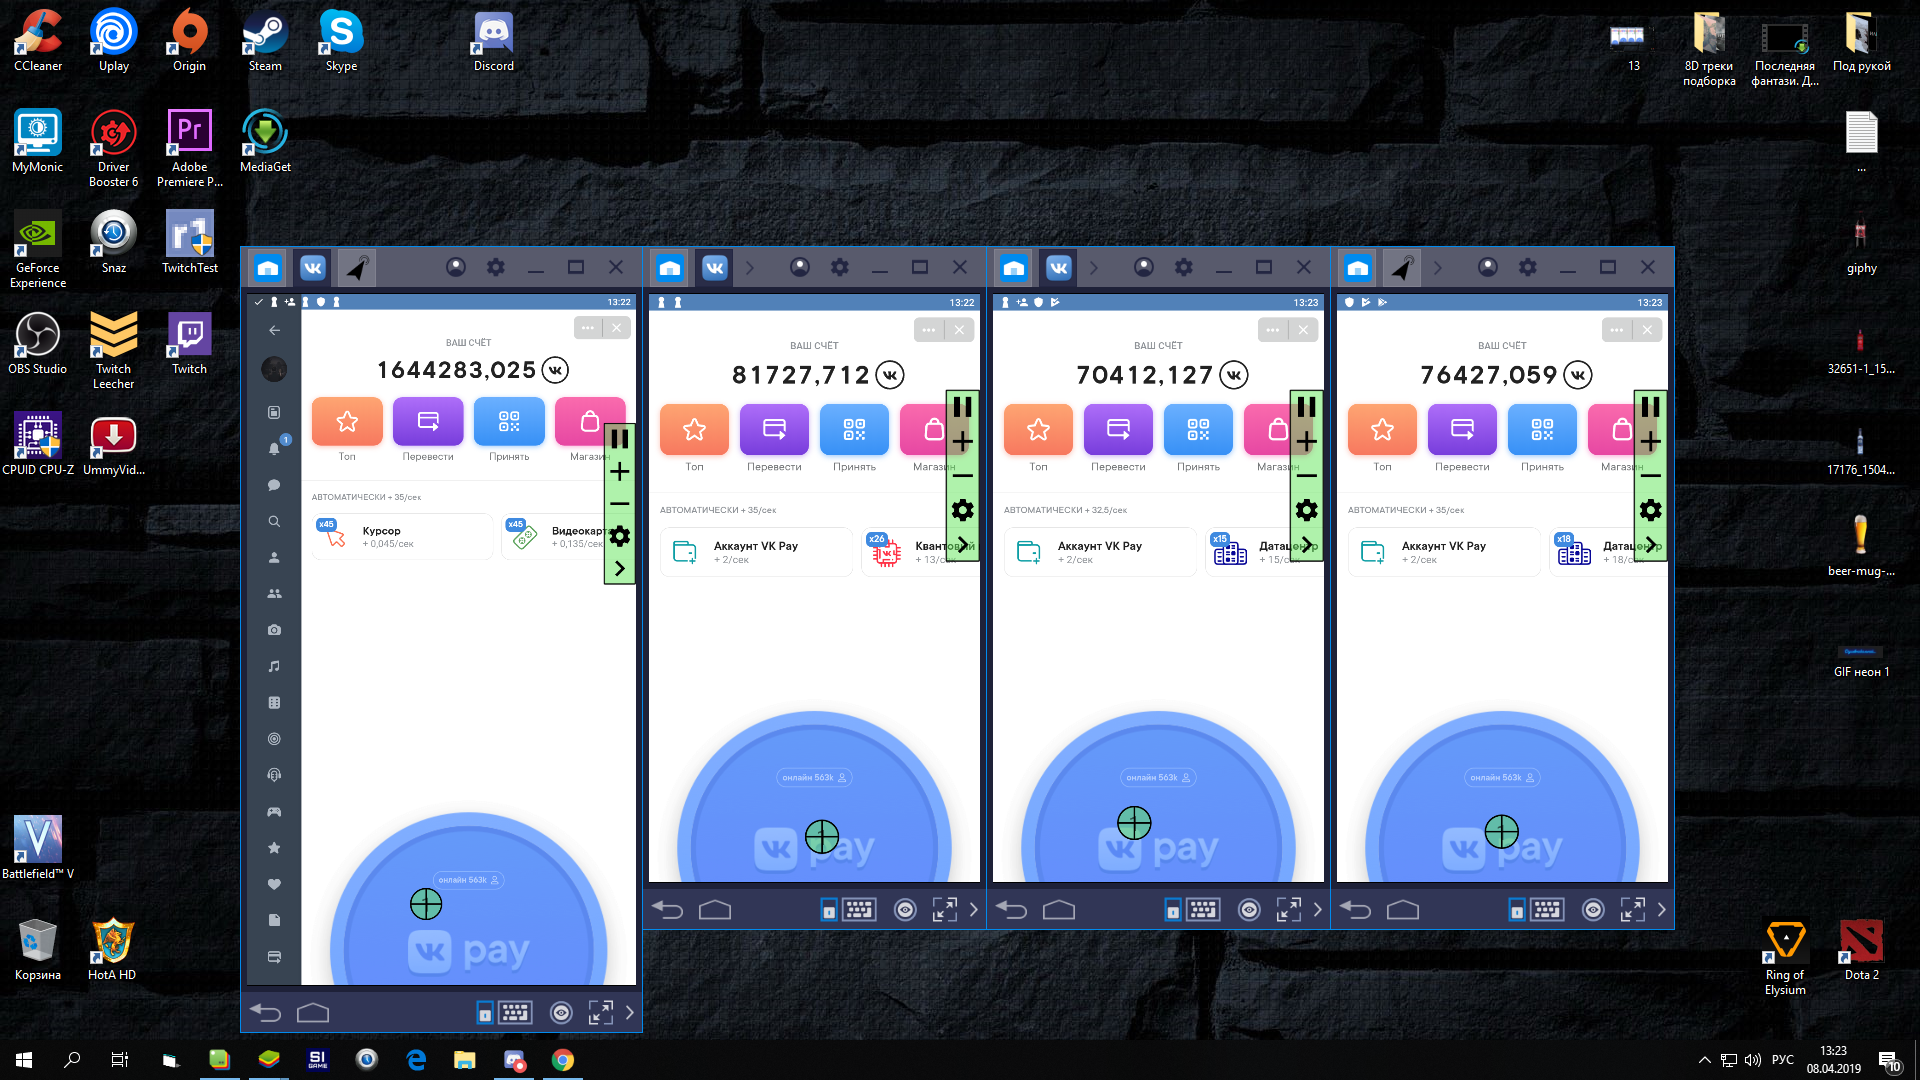This screenshot has width=1920, height=1080.
Task: Toggle the eye icon in the 70412,127 window's bottom bar
Action: [x=1249, y=910]
